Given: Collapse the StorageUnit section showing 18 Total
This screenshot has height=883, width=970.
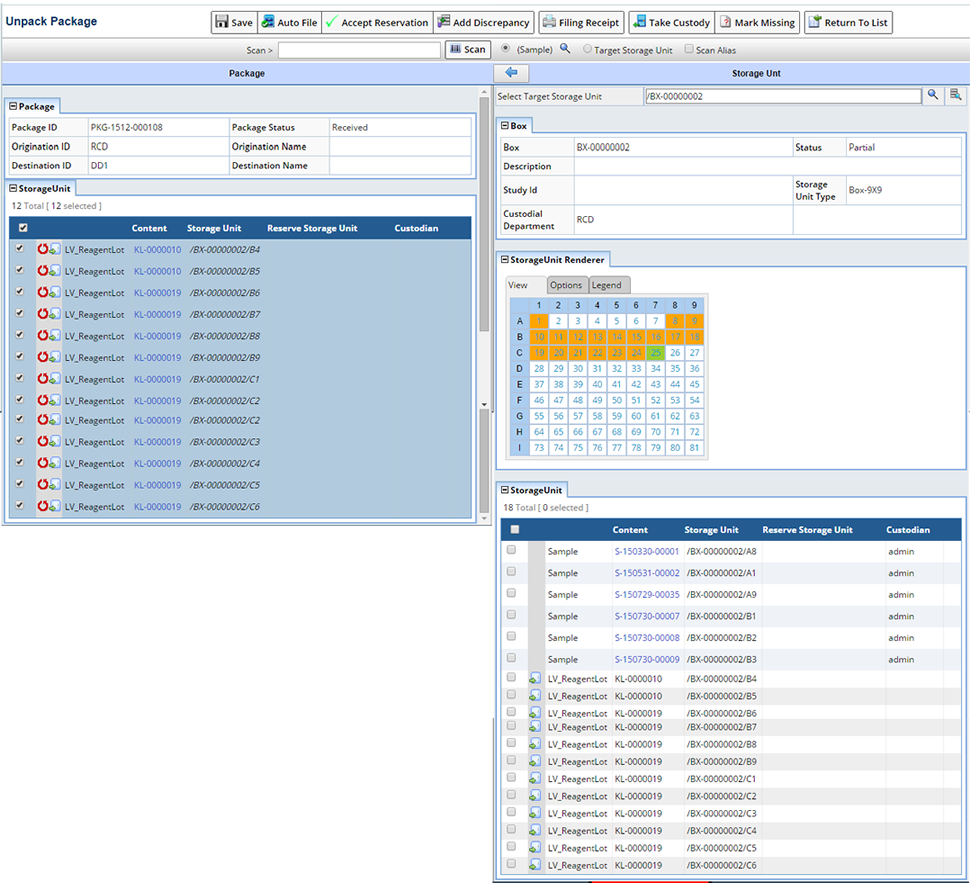Looking at the screenshot, I should coord(505,490).
